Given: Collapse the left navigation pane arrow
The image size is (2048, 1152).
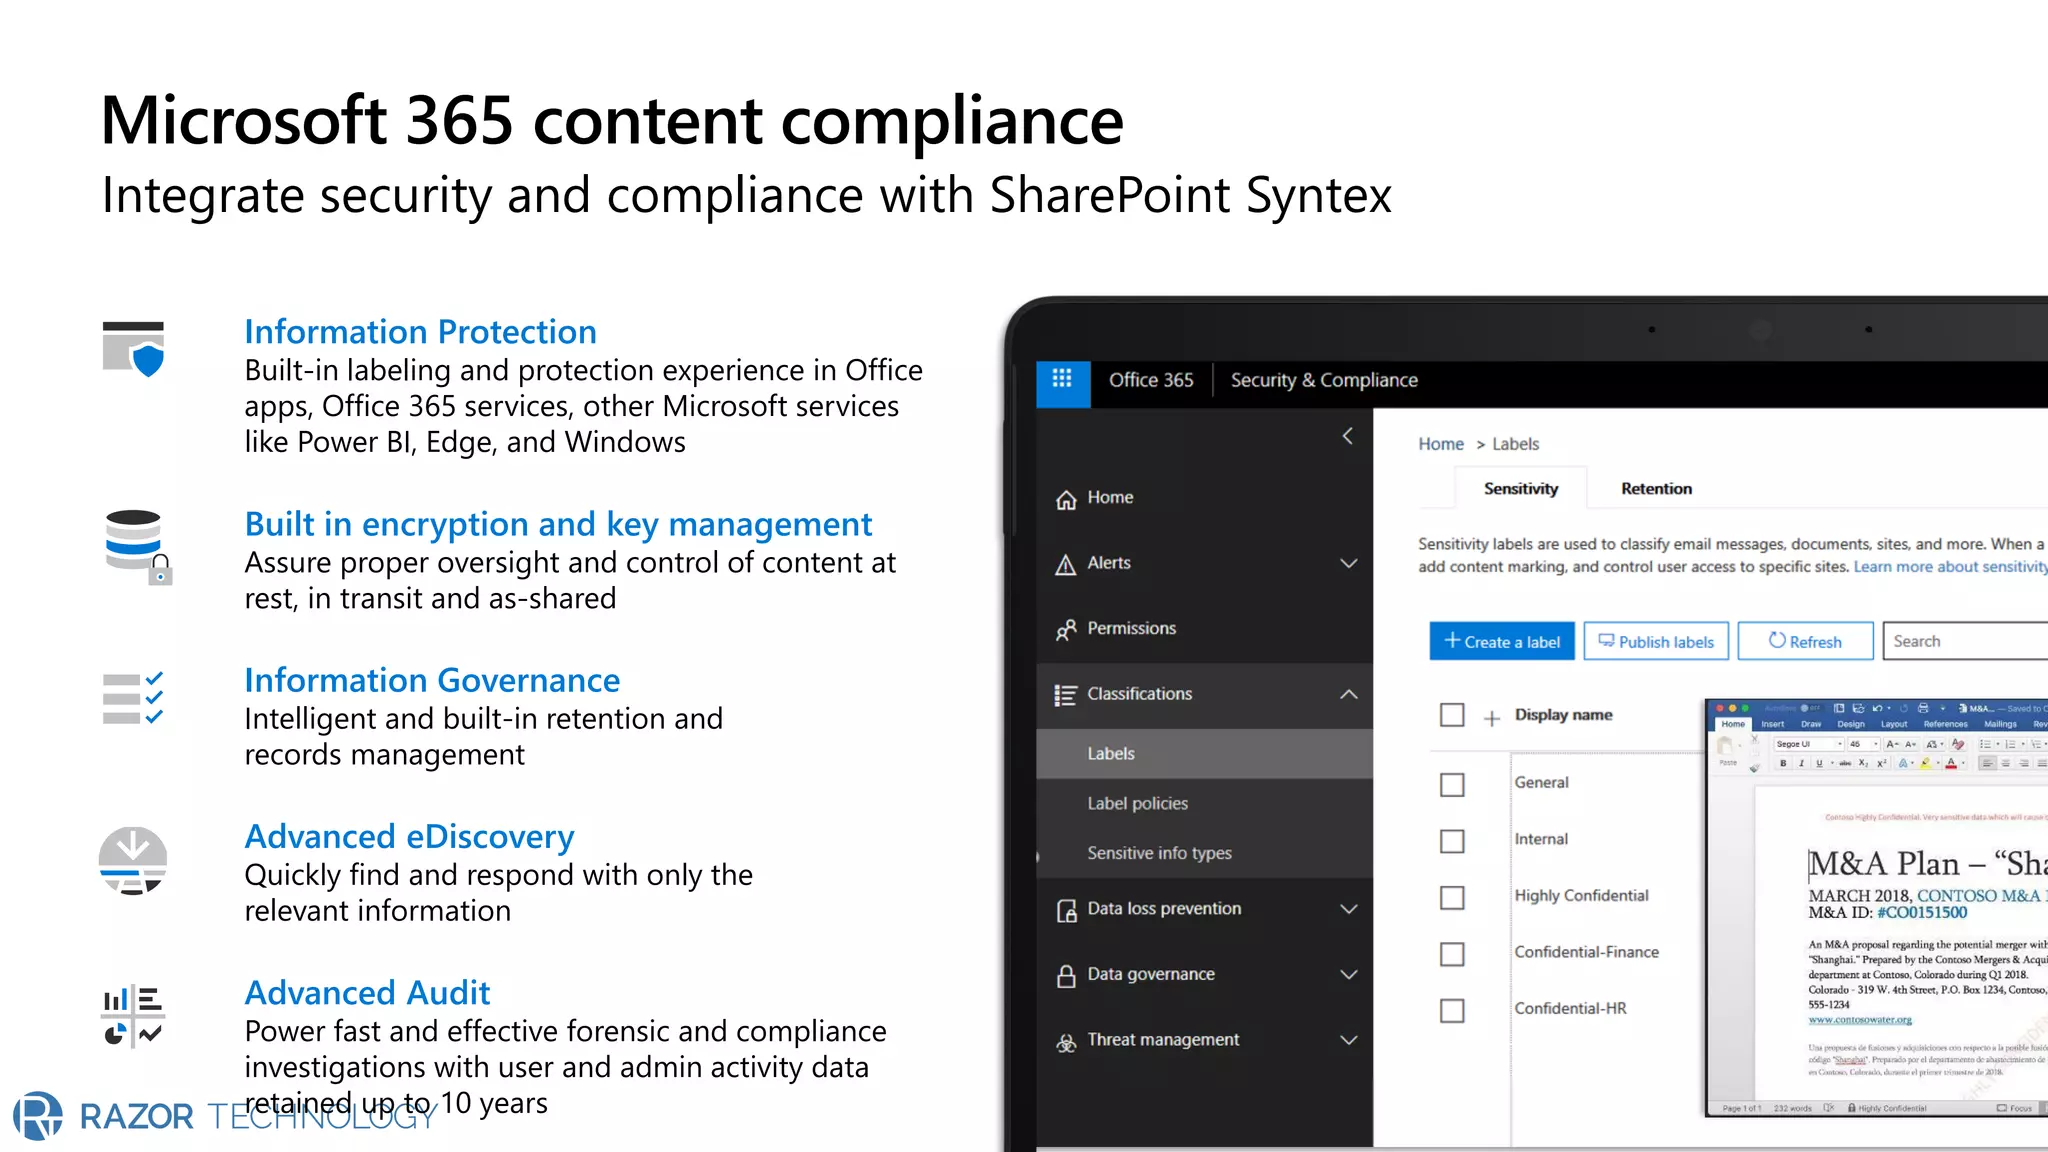Looking at the screenshot, I should [1347, 436].
